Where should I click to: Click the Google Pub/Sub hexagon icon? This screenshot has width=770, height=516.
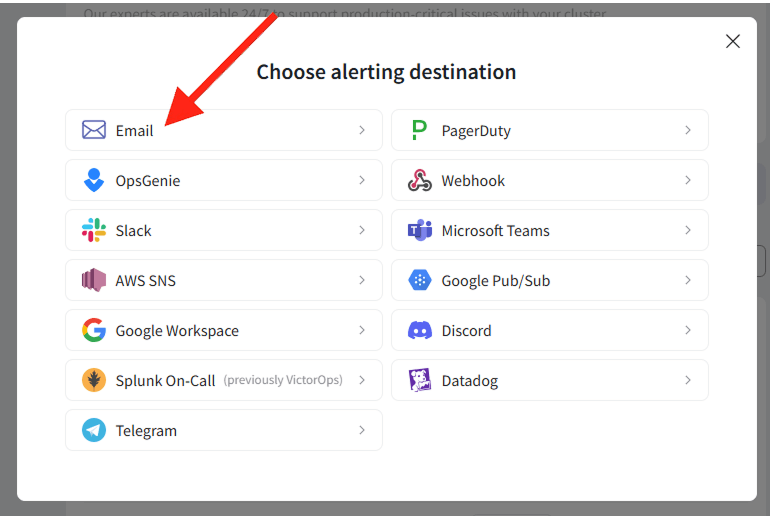[x=420, y=280]
